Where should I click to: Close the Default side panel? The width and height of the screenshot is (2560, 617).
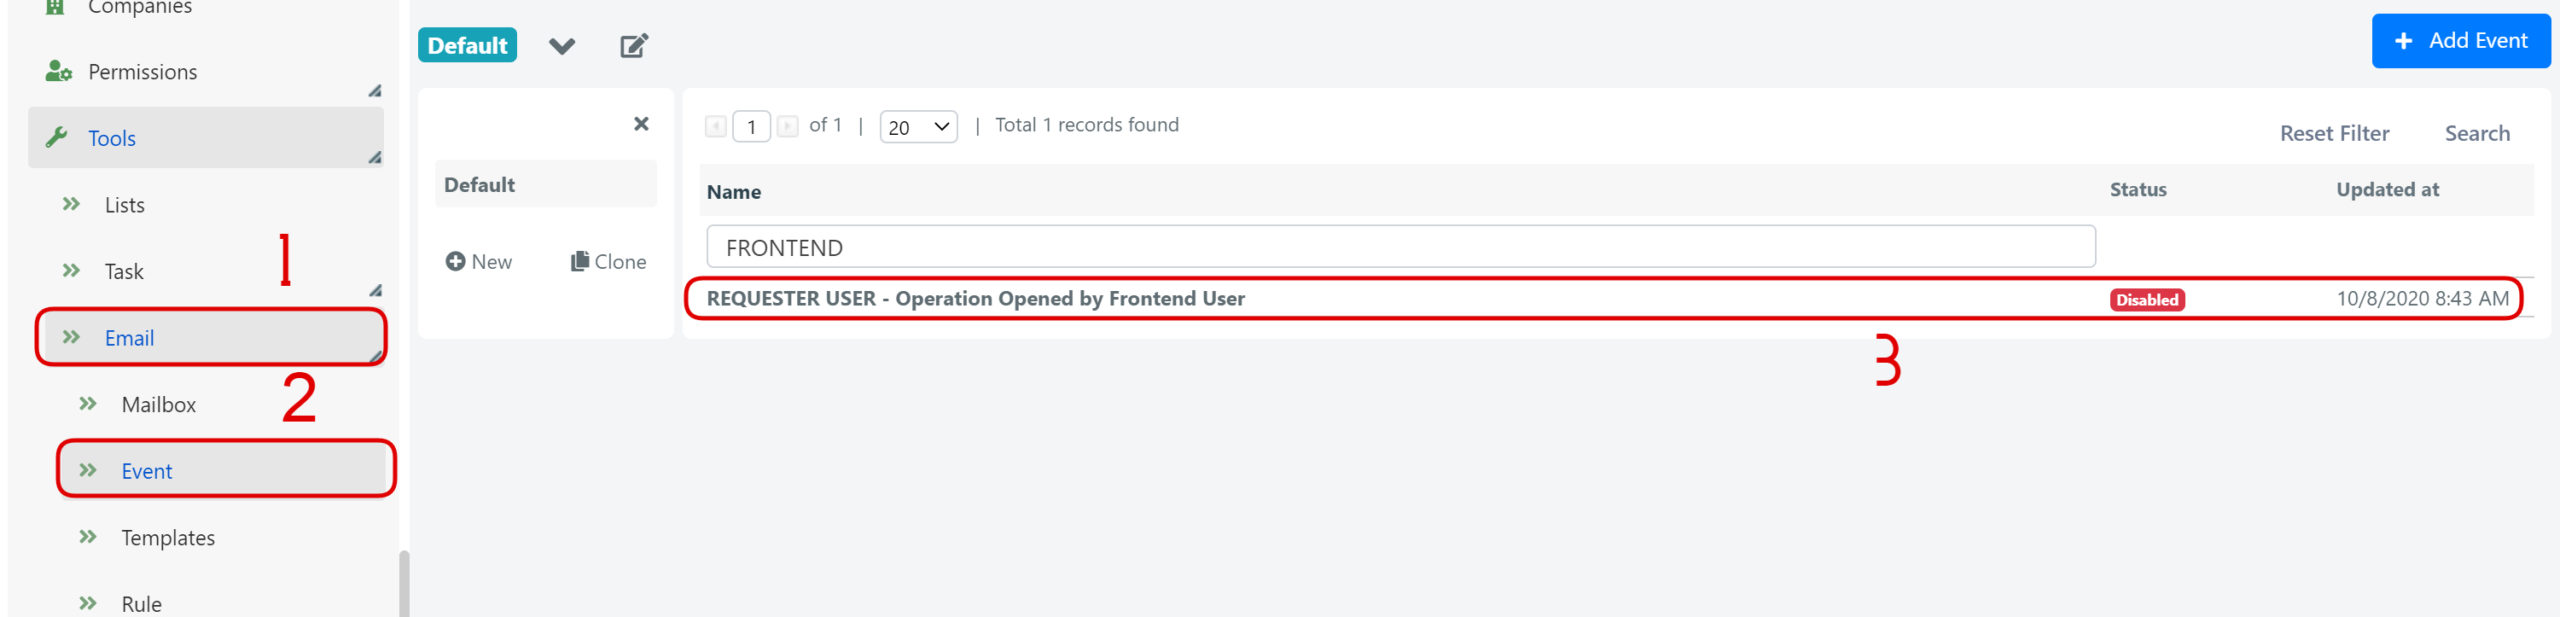641,123
